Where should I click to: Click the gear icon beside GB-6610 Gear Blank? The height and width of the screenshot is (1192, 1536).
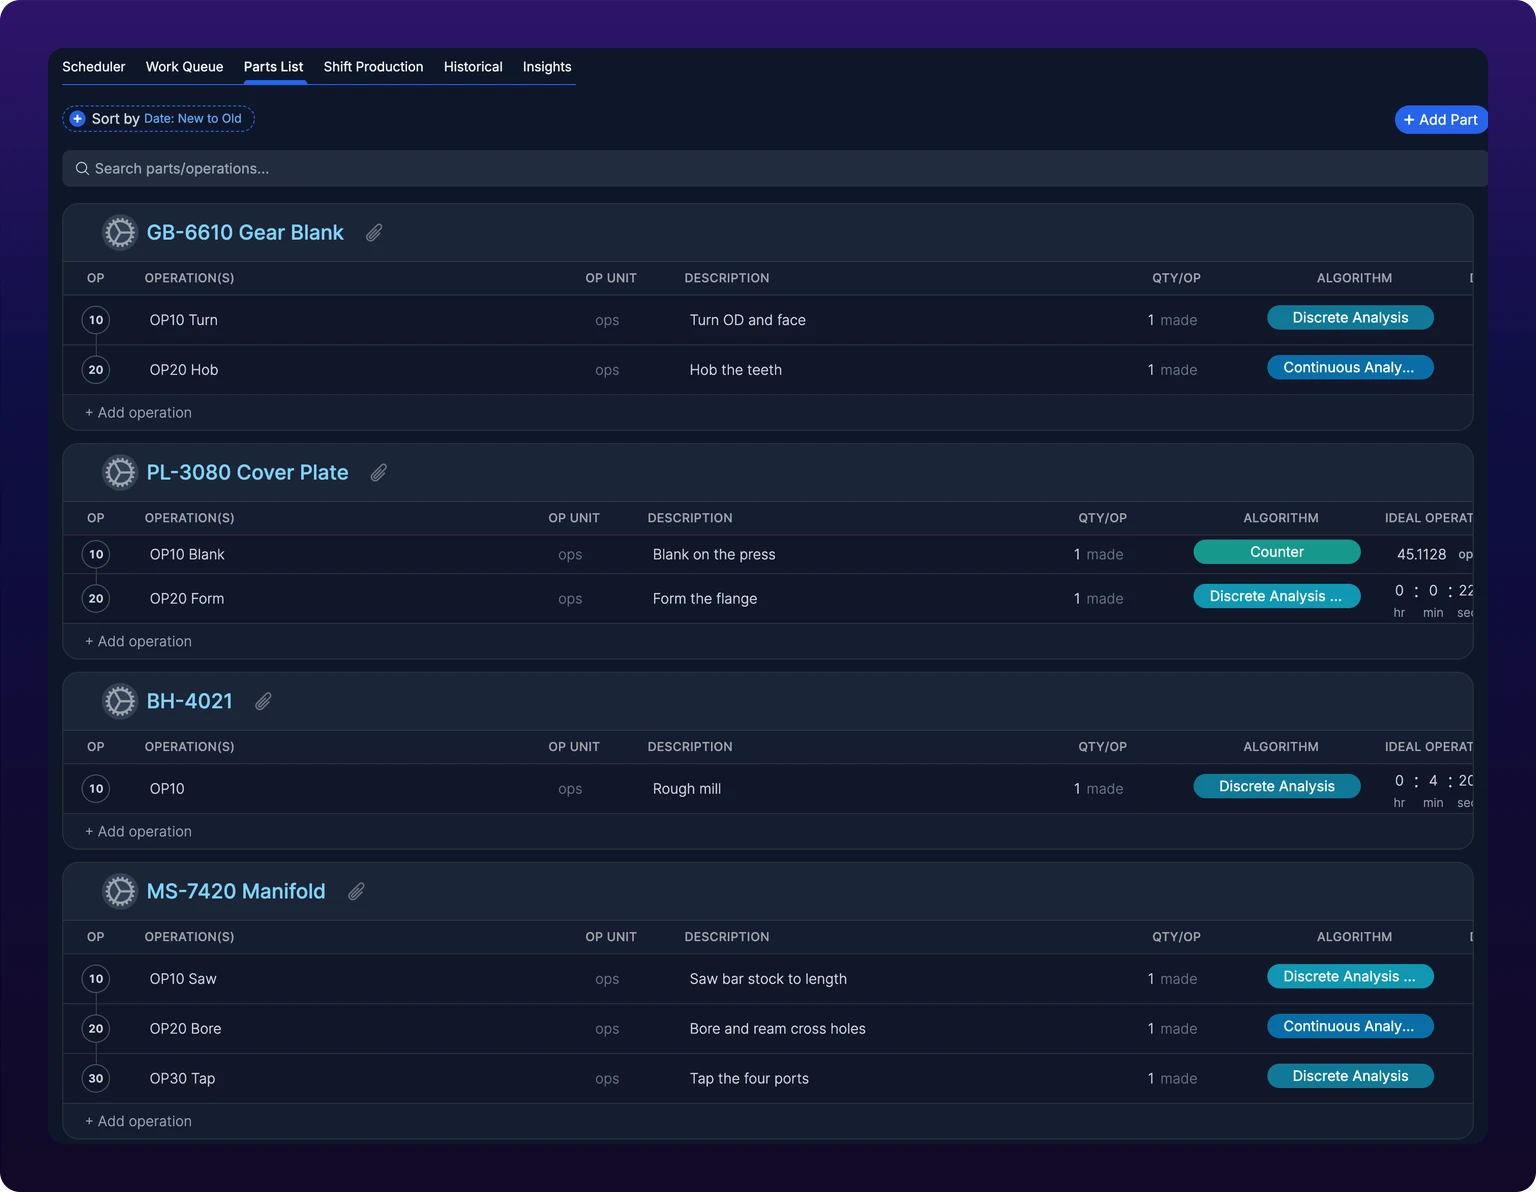[x=120, y=233]
